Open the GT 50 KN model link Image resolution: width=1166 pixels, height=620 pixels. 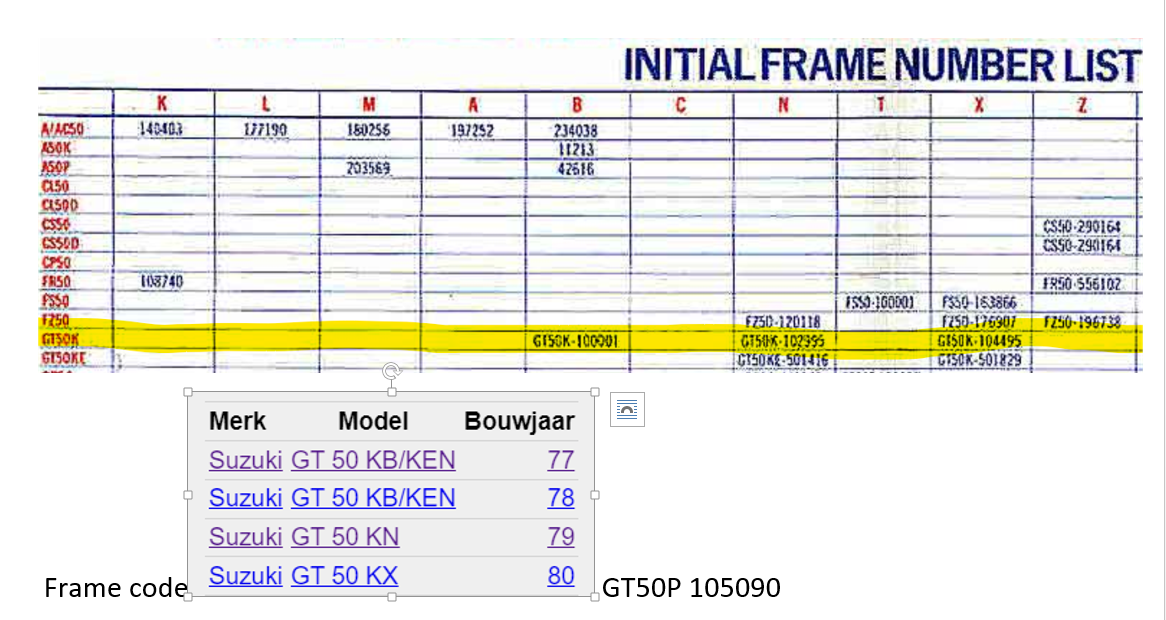tap(345, 537)
